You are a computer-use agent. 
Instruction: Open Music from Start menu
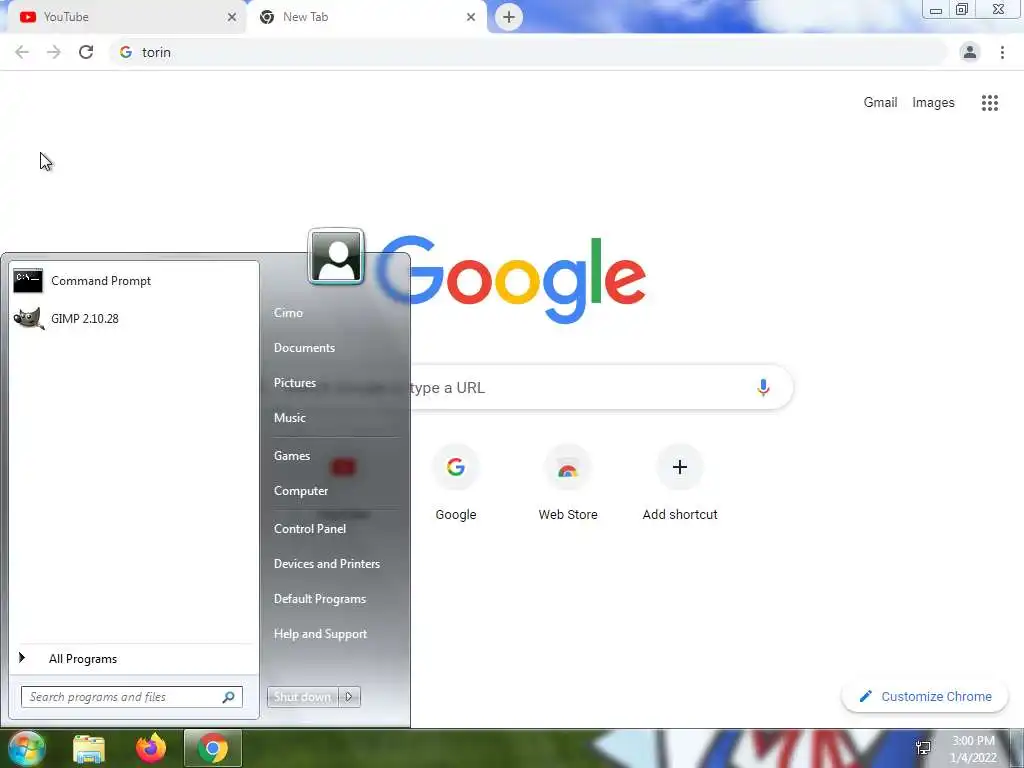[x=289, y=418]
